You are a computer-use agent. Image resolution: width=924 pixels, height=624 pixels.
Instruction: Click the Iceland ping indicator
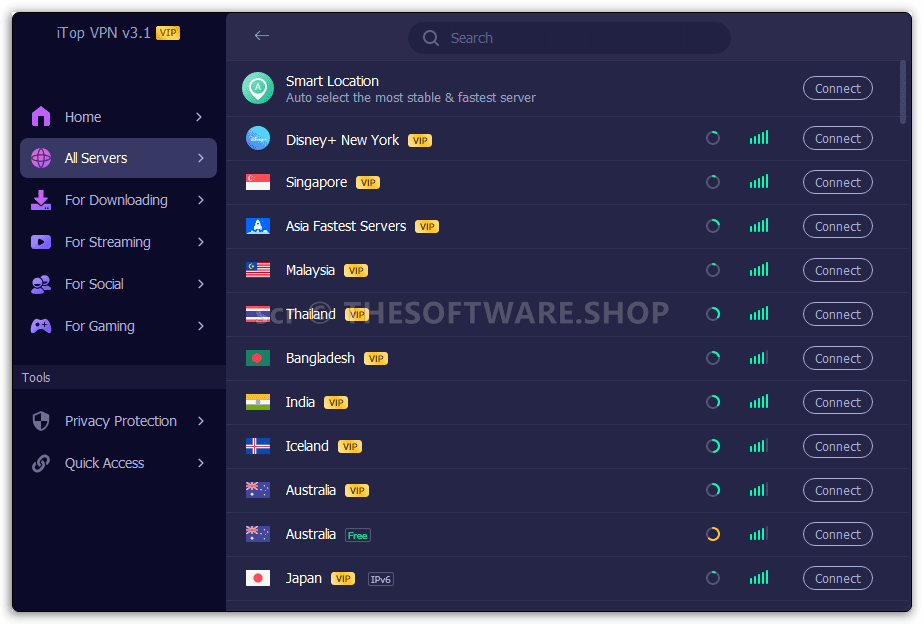(x=713, y=447)
